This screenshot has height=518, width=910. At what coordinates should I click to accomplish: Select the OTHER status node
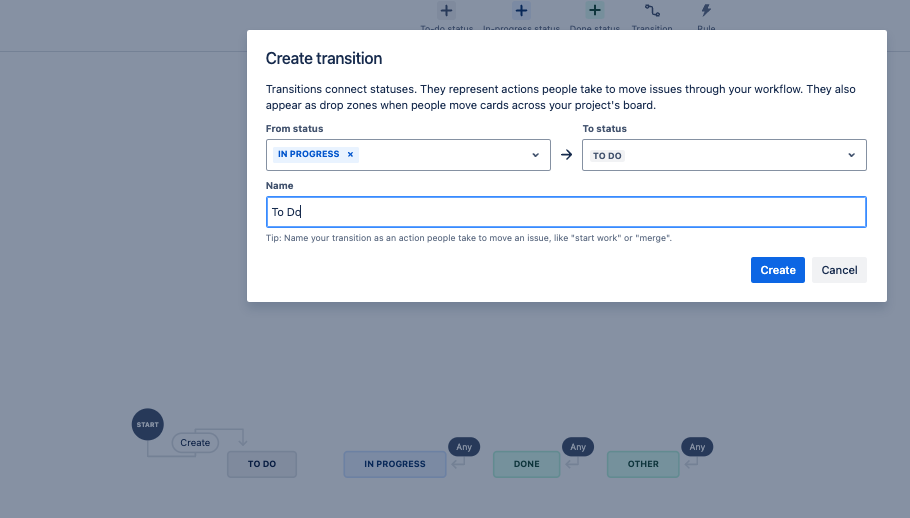(643, 464)
